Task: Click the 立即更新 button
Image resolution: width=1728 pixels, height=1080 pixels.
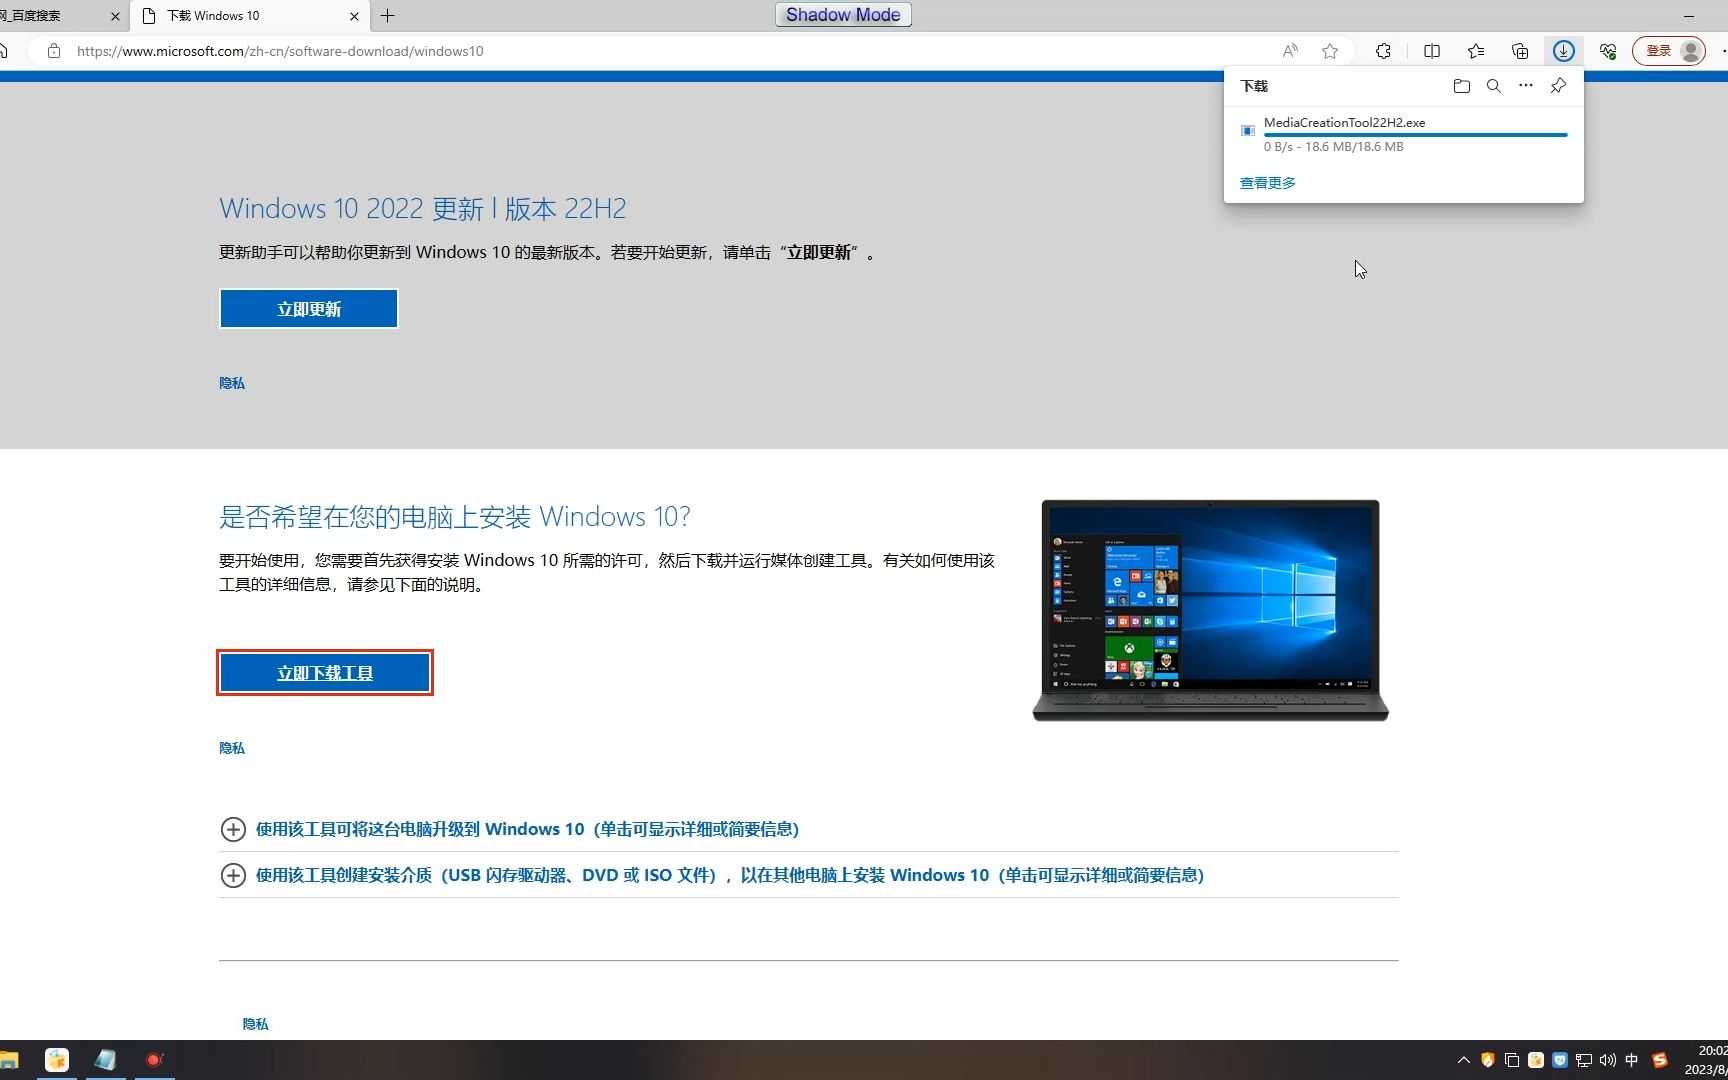Action: click(x=309, y=309)
